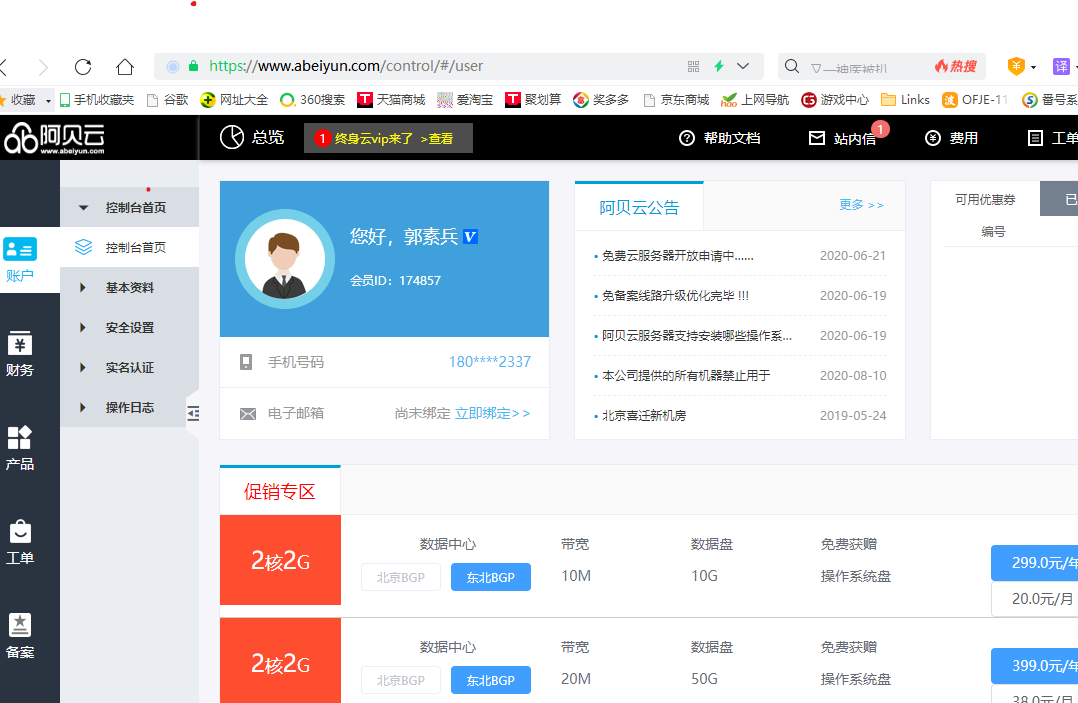The image size is (1078, 703).
Task: Open the yellow shield wallet extension icon
Action: click(1016, 66)
